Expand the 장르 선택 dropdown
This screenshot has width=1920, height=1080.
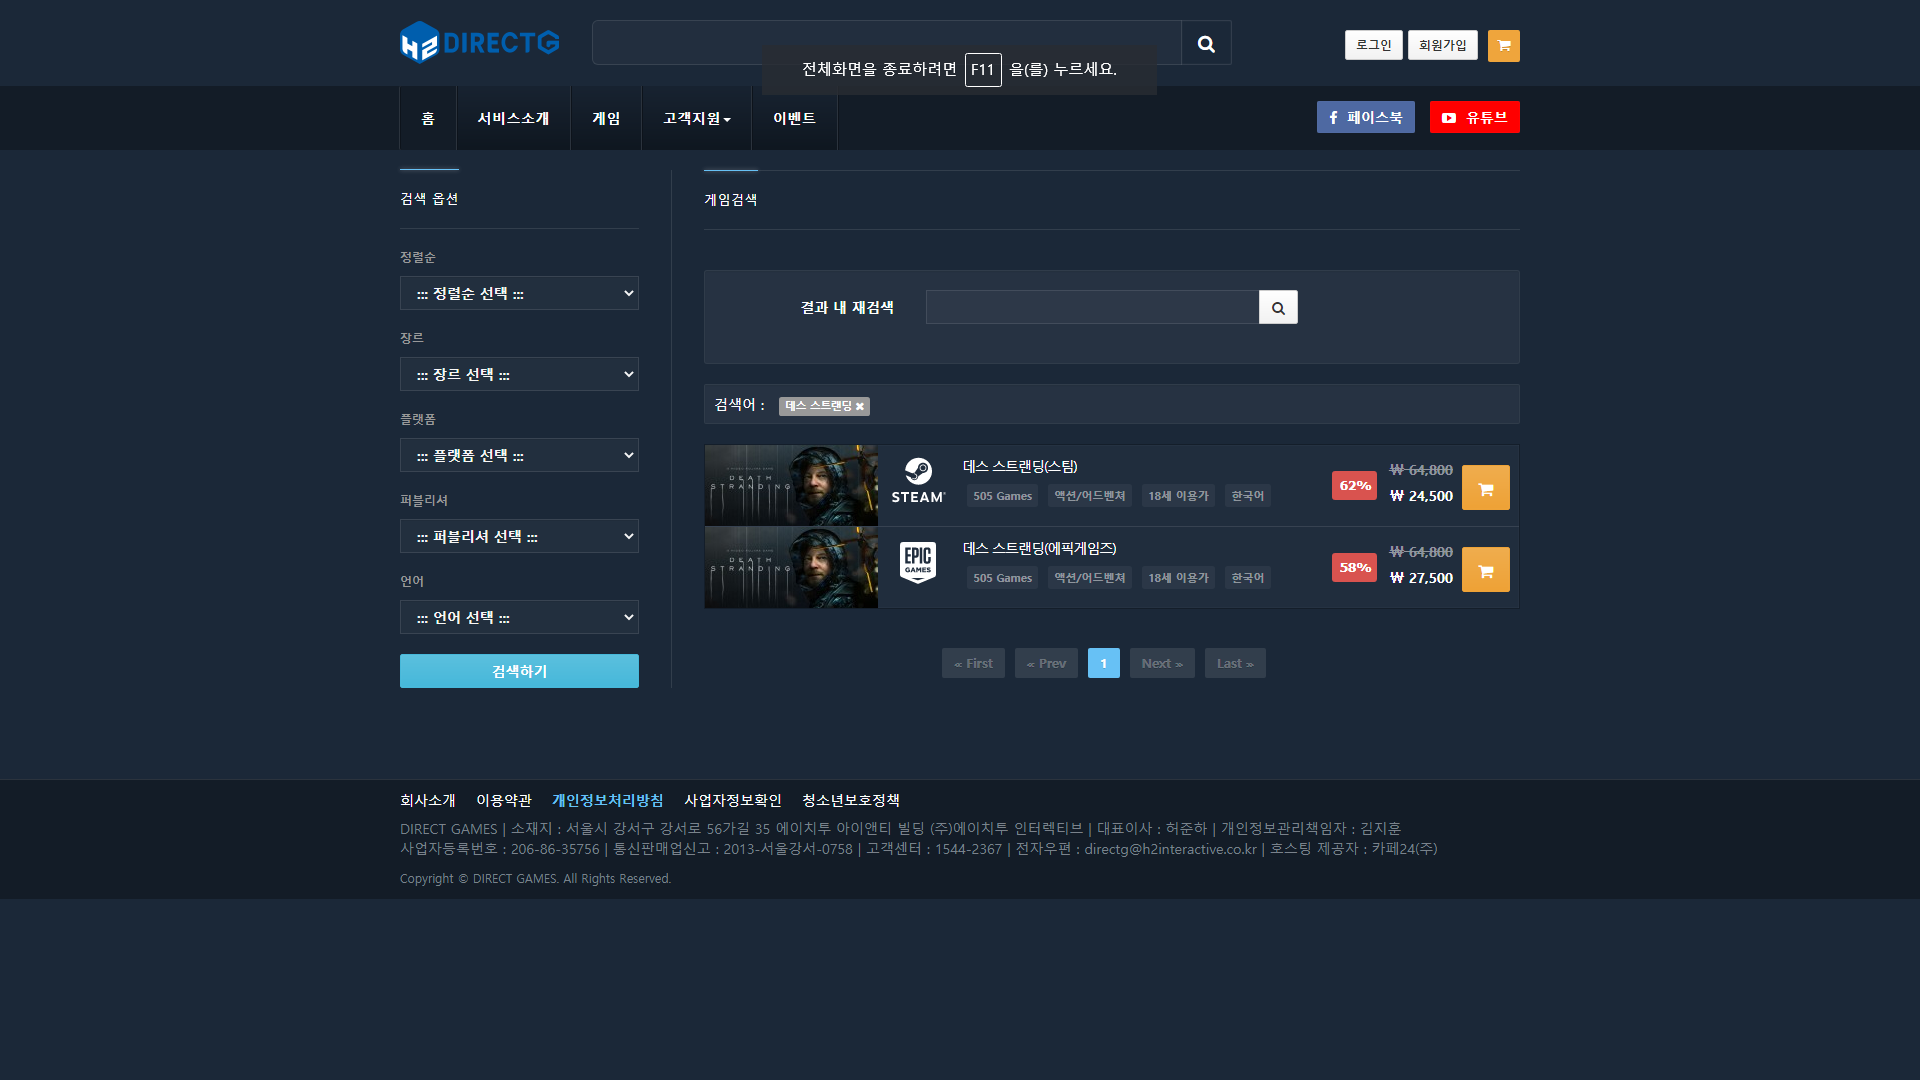coord(519,375)
